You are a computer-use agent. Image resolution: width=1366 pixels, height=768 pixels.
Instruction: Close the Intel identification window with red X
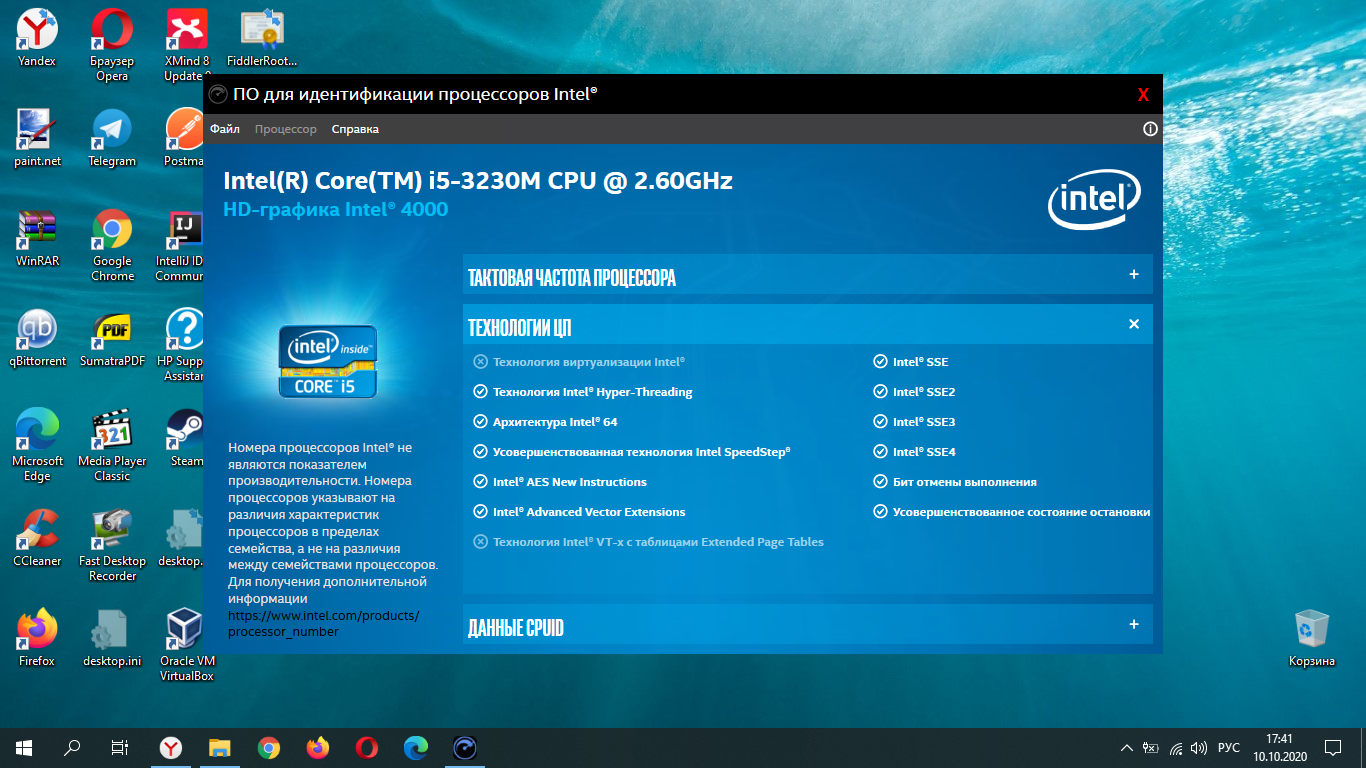[x=1143, y=95]
